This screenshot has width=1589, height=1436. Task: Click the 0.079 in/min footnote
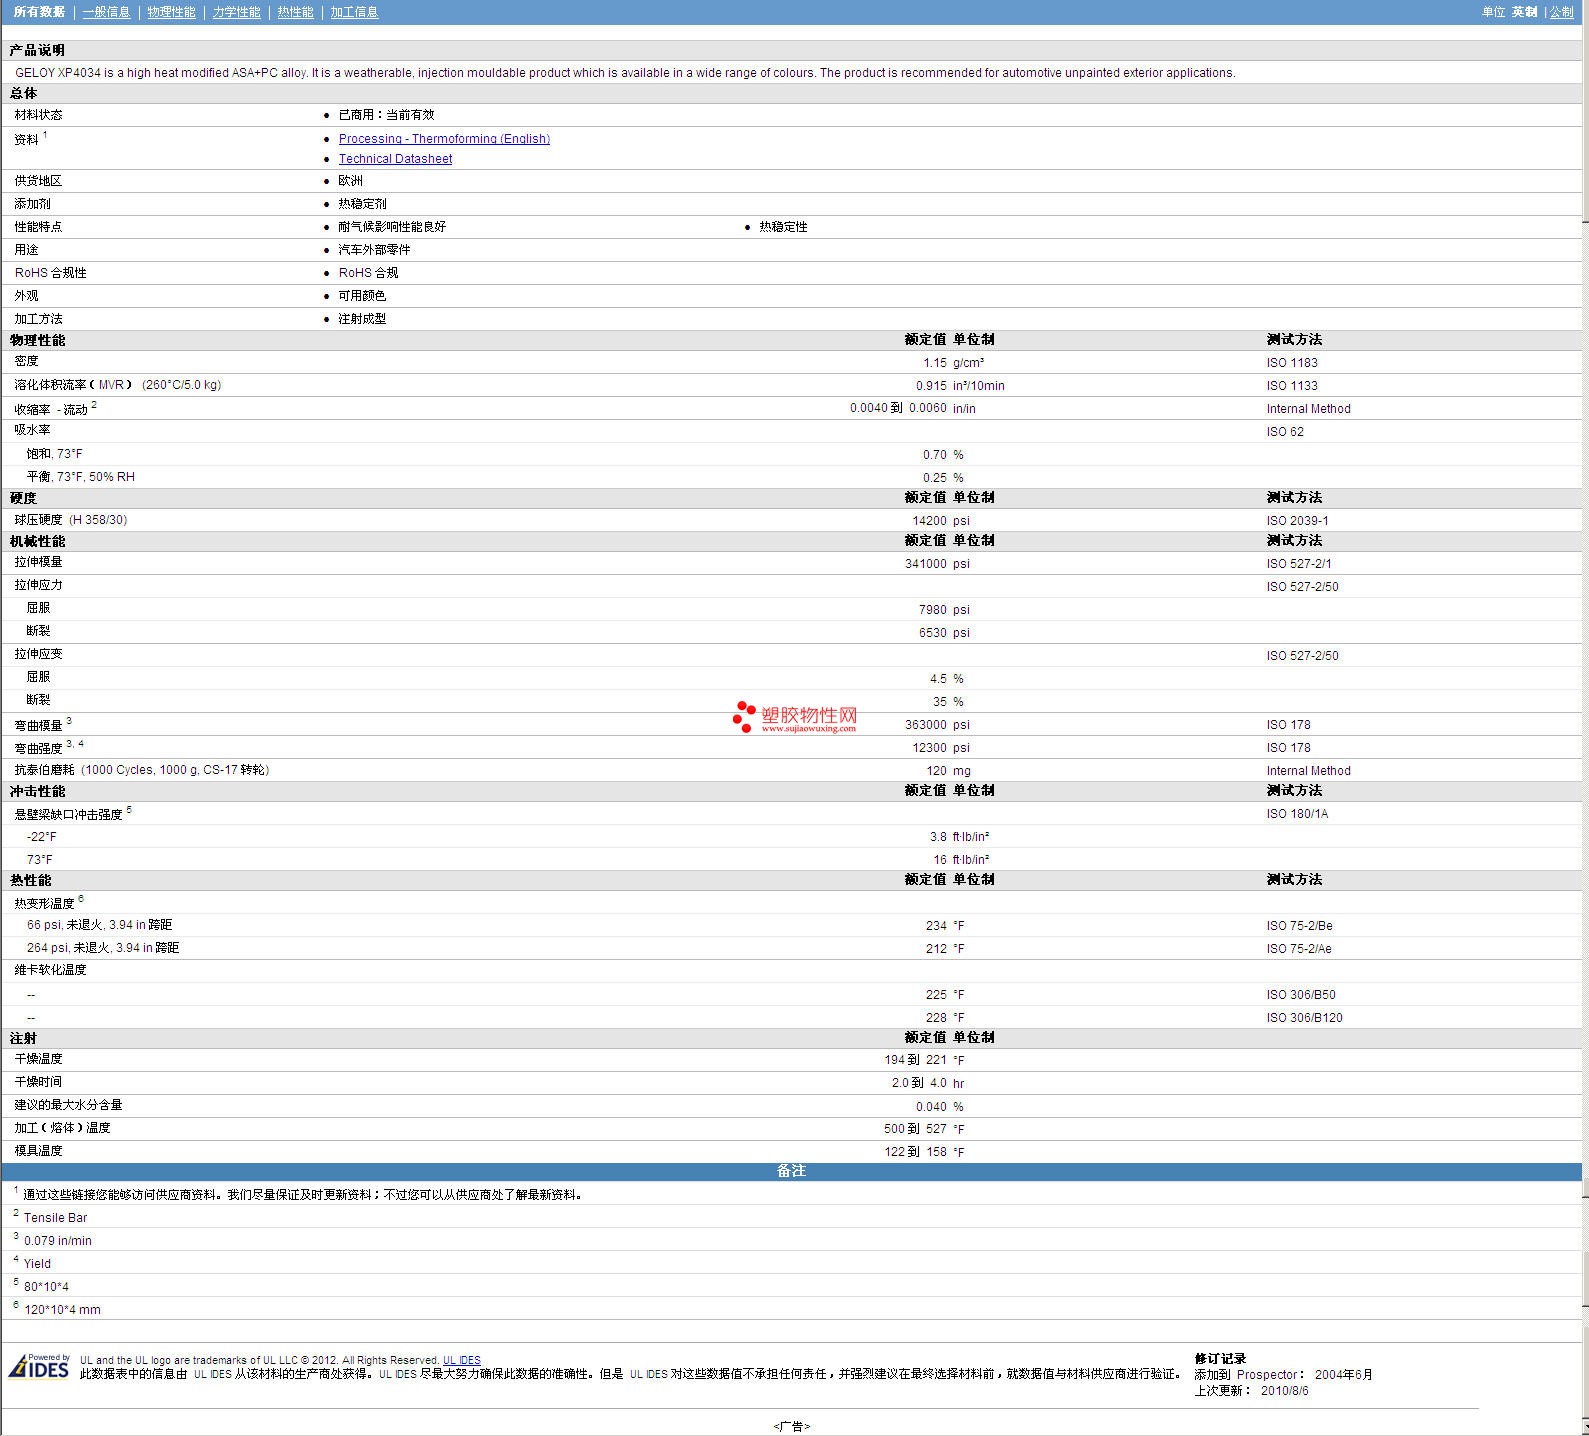58,1241
